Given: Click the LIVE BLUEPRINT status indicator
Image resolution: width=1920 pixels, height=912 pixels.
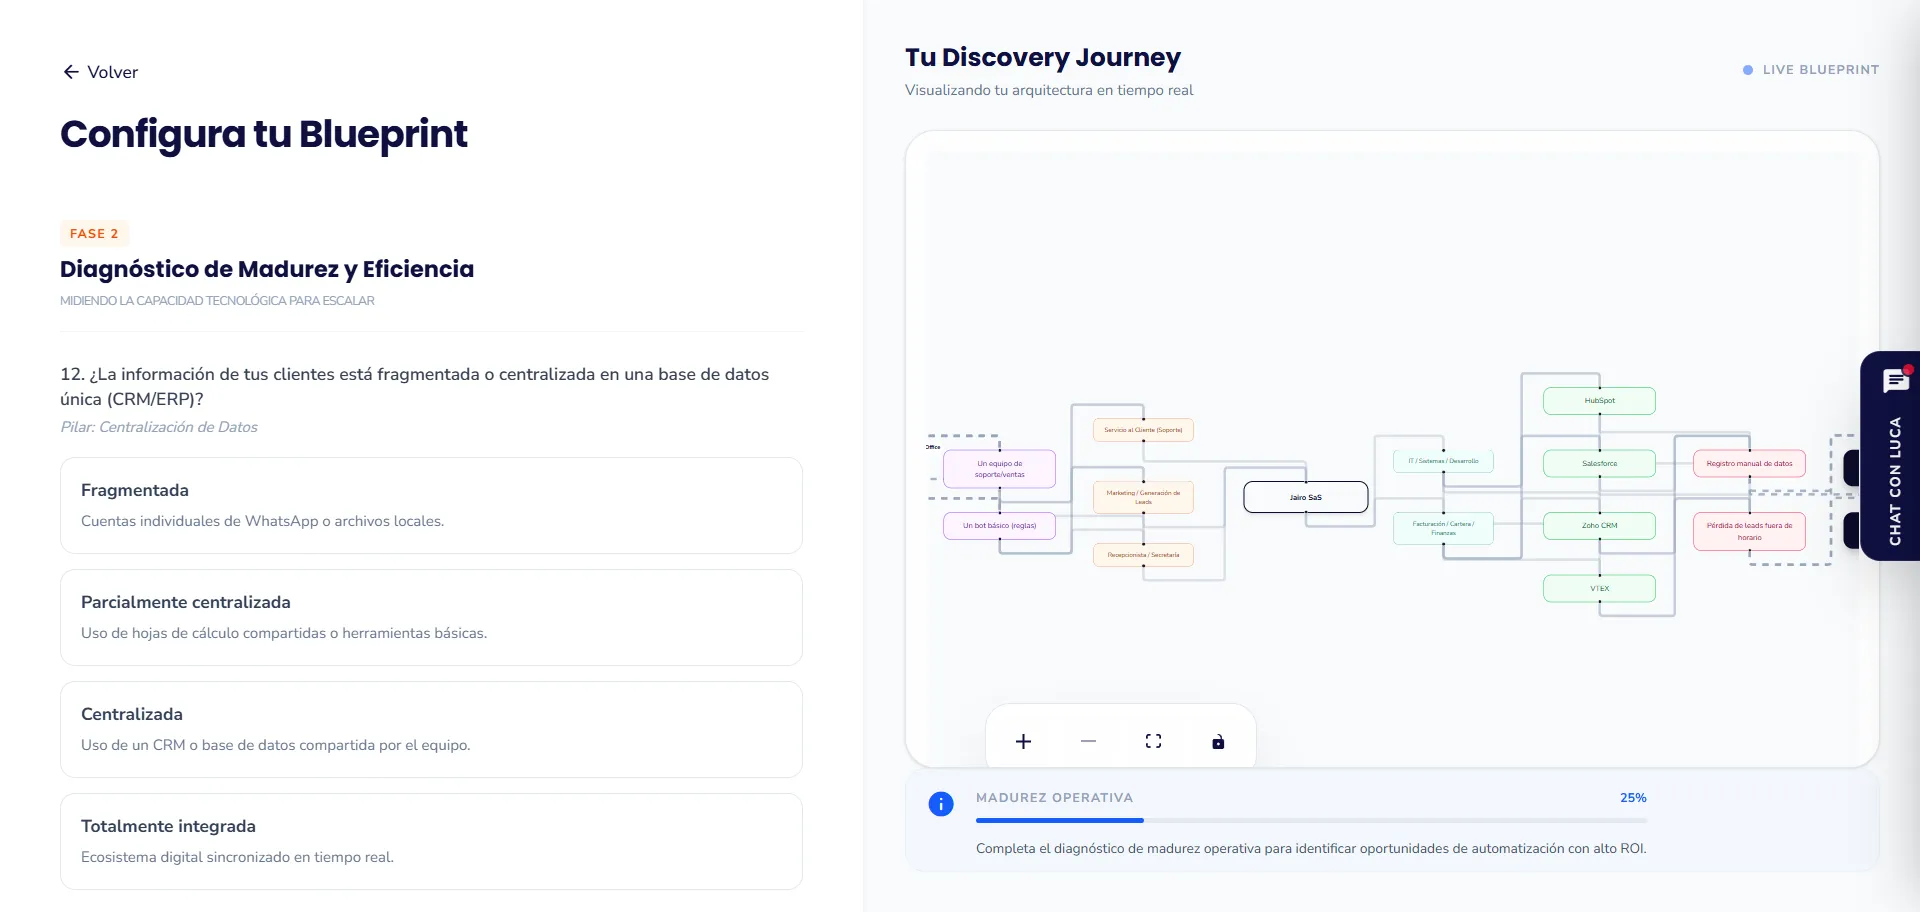Looking at the screenshot, I should (x=1811, y=70).
